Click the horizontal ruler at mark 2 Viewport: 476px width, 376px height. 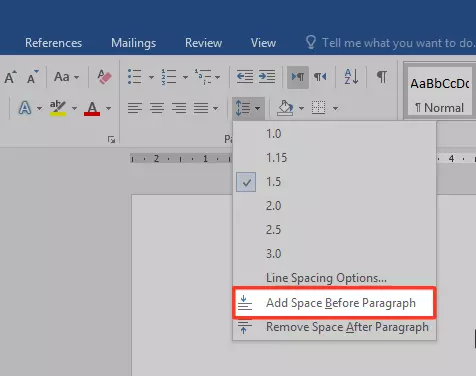pos(156,159)
